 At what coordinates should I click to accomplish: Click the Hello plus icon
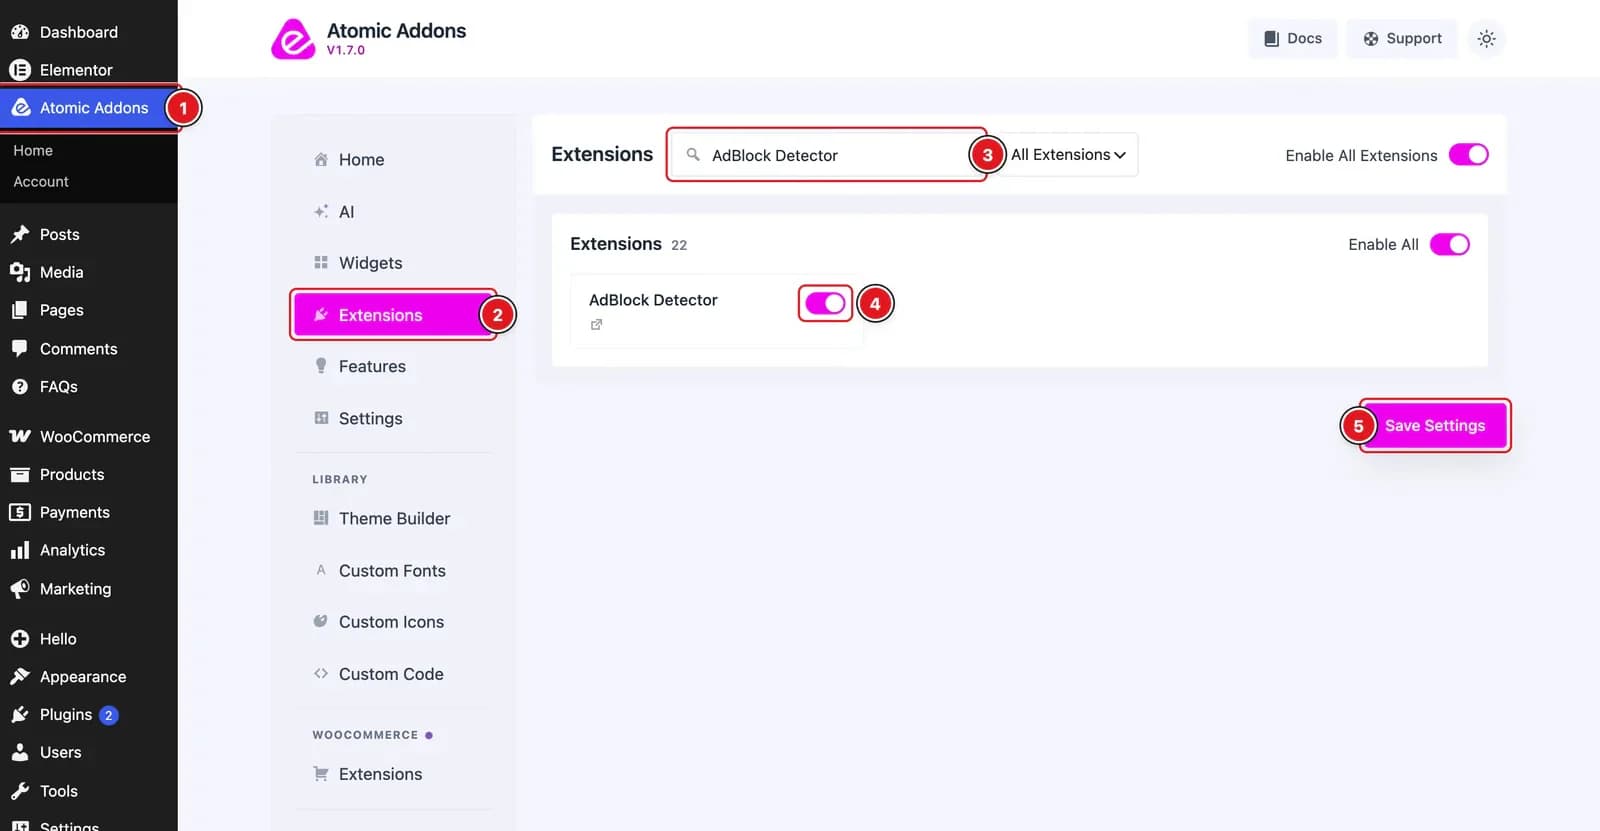click(x=20, y=639)
